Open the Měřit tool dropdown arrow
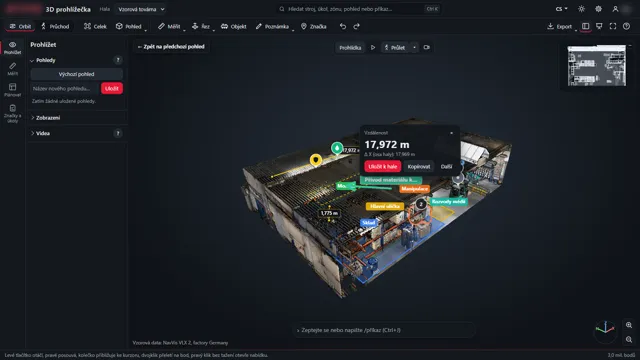Screen dimensions: 640x360 click(x=184, y=30)
